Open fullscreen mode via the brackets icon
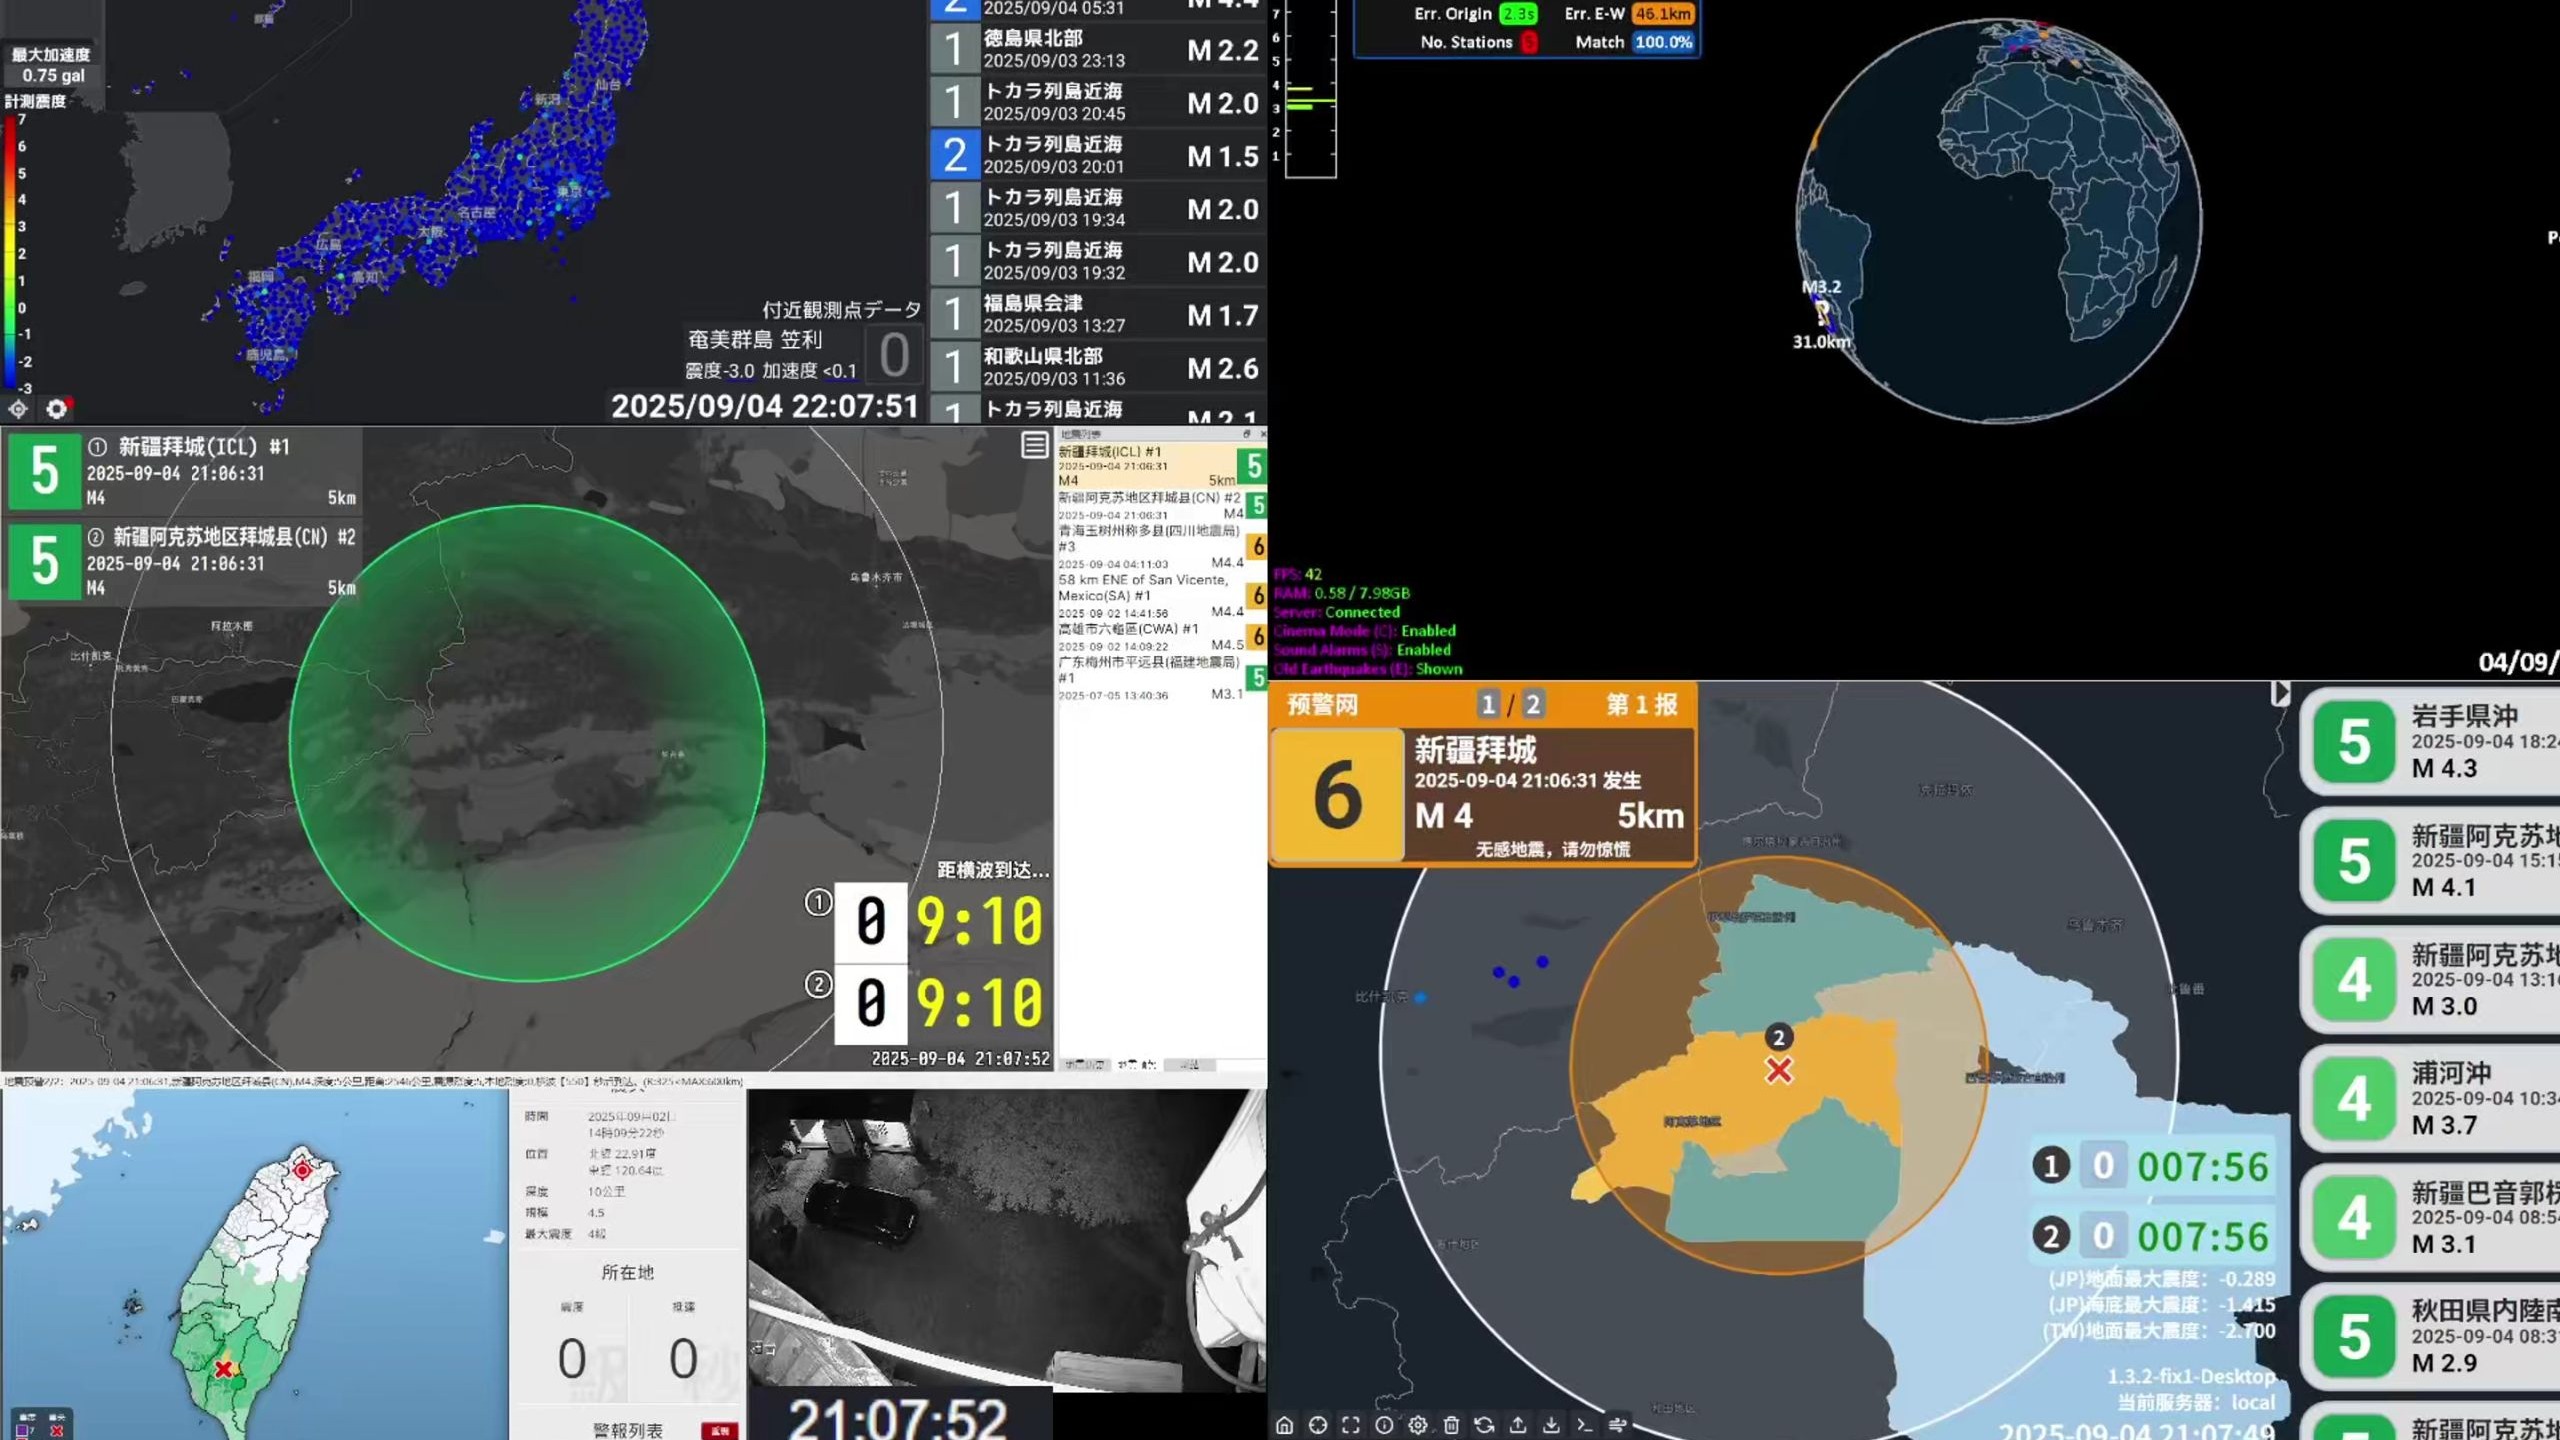Screen dimensions: 2560x1440 coord(1351,1427)
